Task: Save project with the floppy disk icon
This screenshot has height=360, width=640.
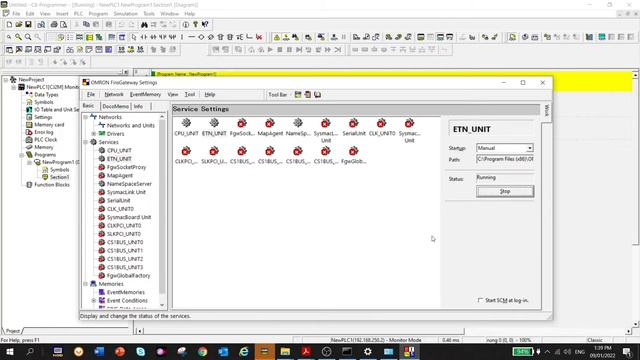Action: pos(28,24)
